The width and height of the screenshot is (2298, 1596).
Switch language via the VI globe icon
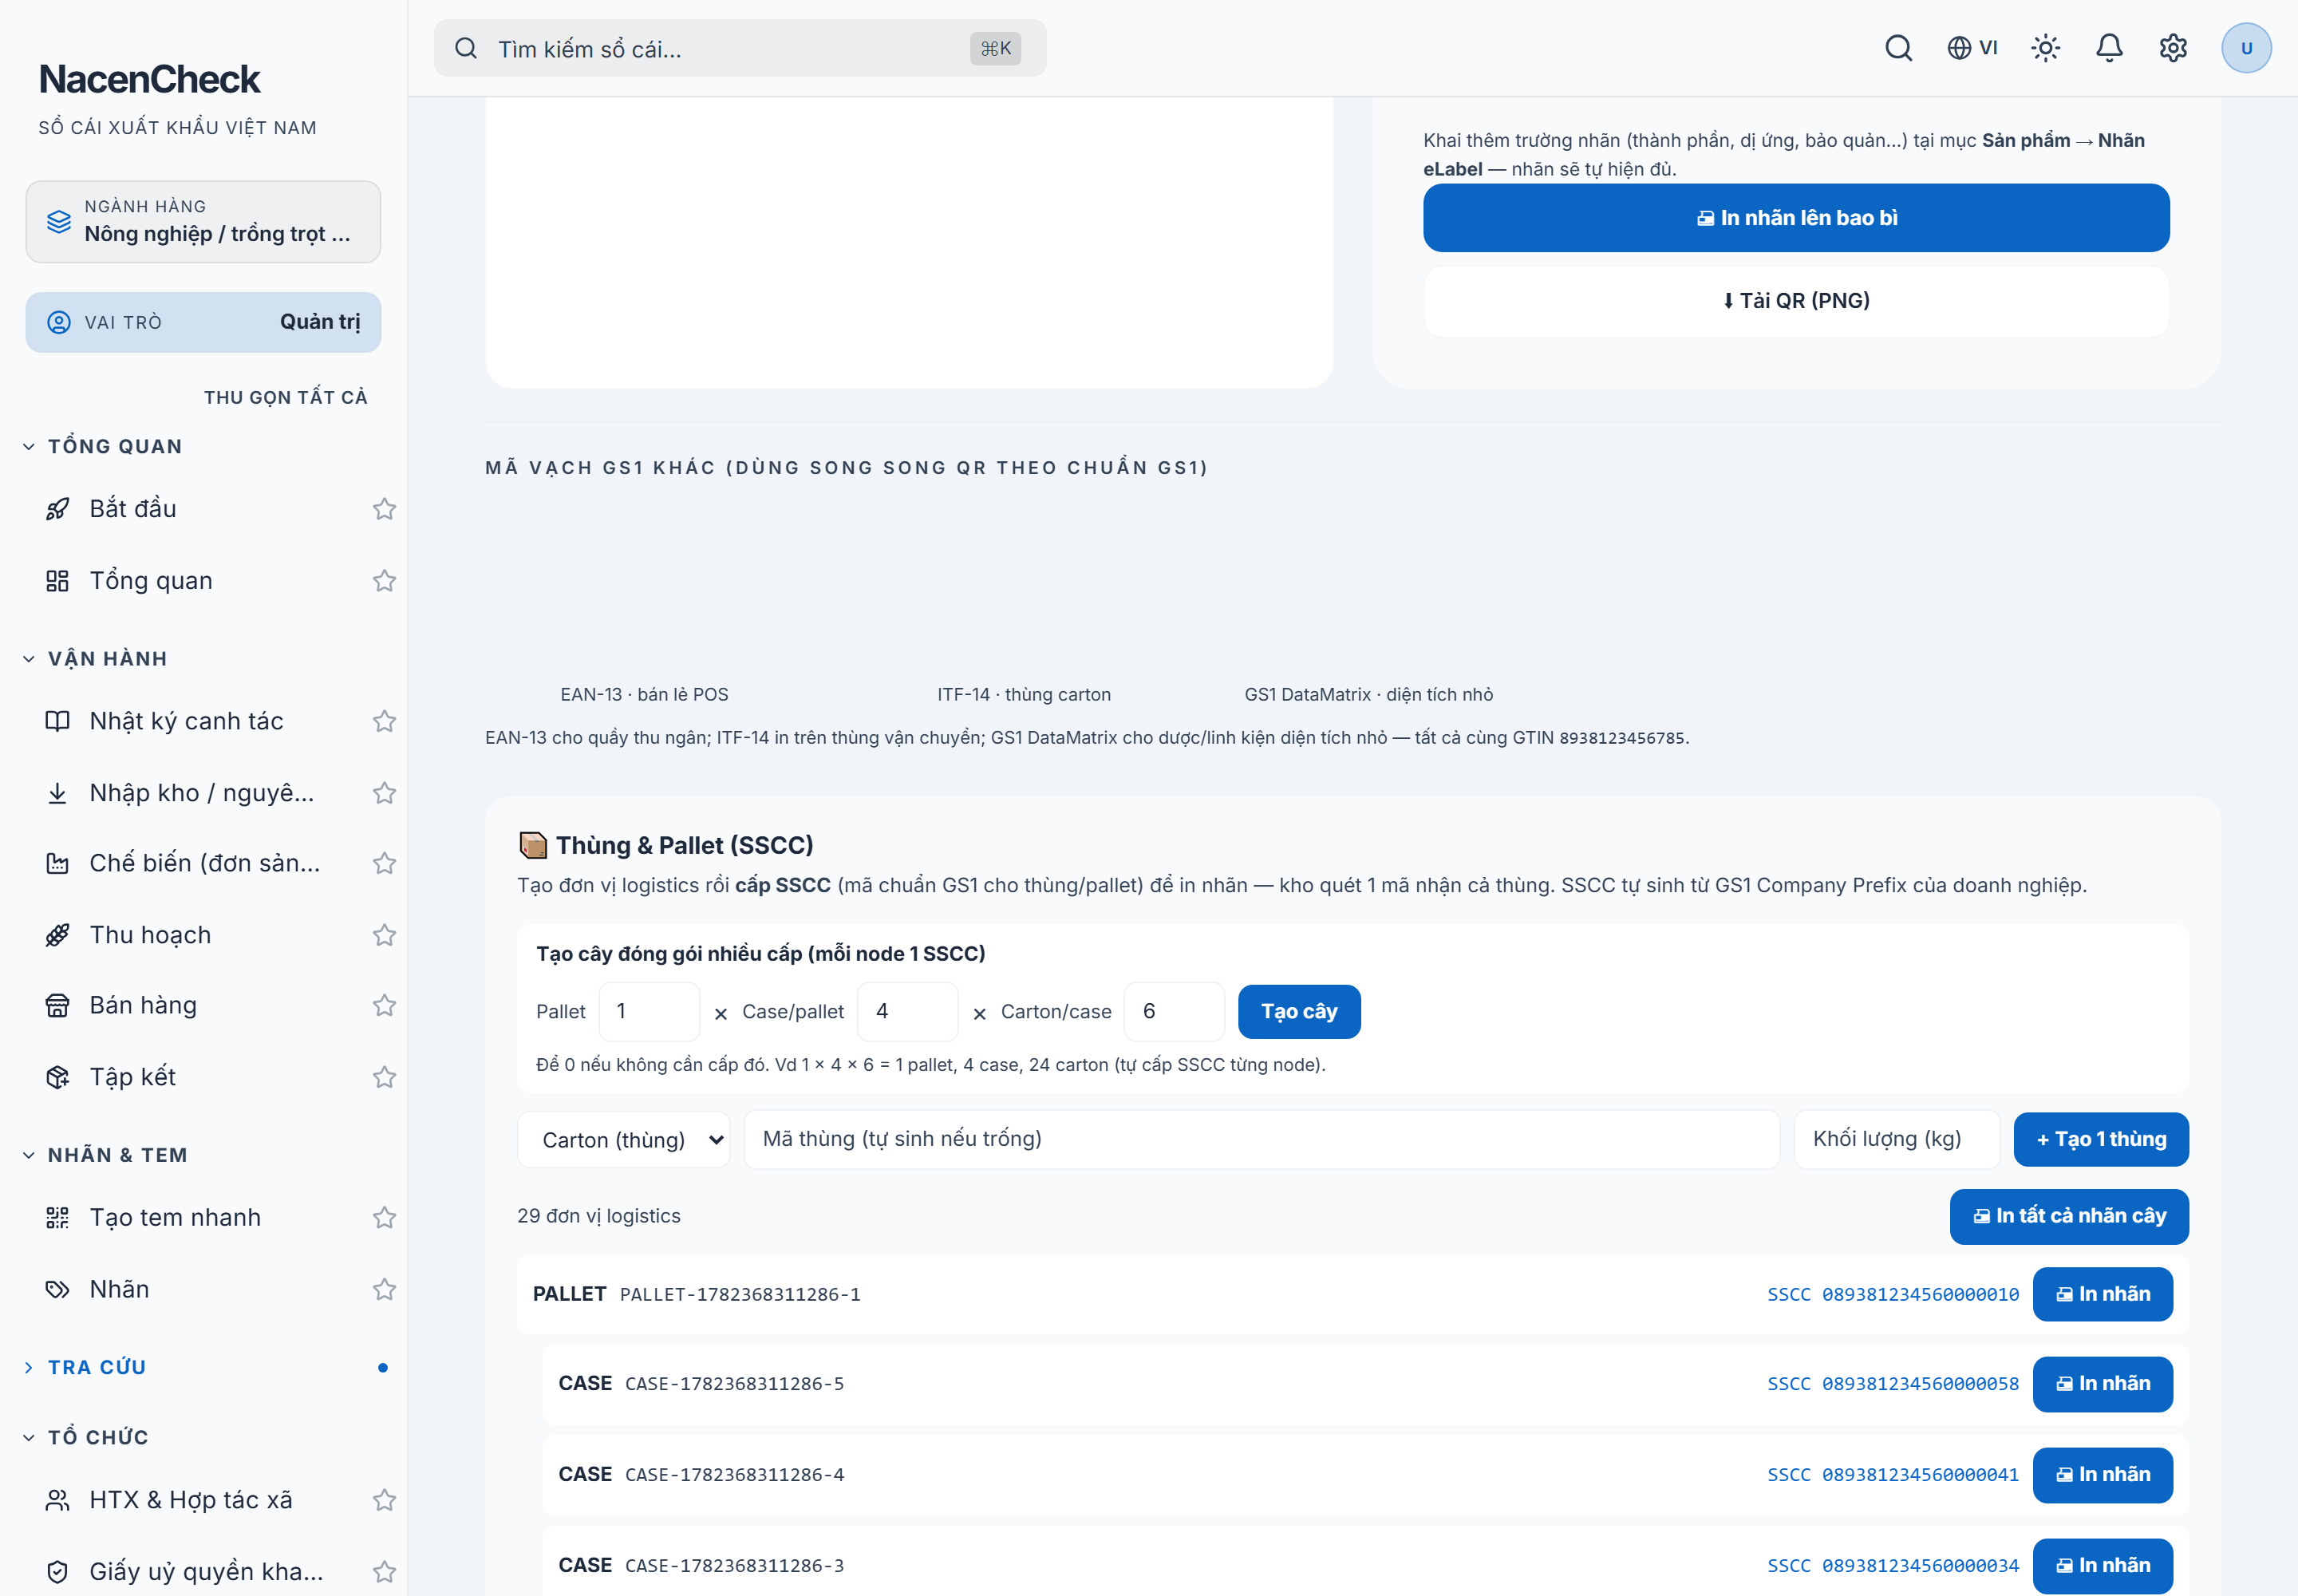[x=1972, y=48]
